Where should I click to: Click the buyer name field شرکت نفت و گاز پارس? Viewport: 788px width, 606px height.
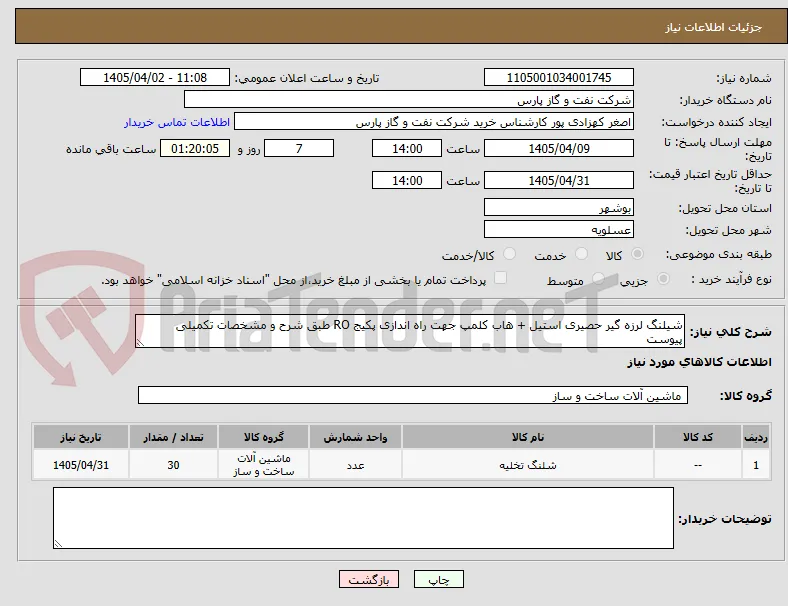[x=409, y=99]
